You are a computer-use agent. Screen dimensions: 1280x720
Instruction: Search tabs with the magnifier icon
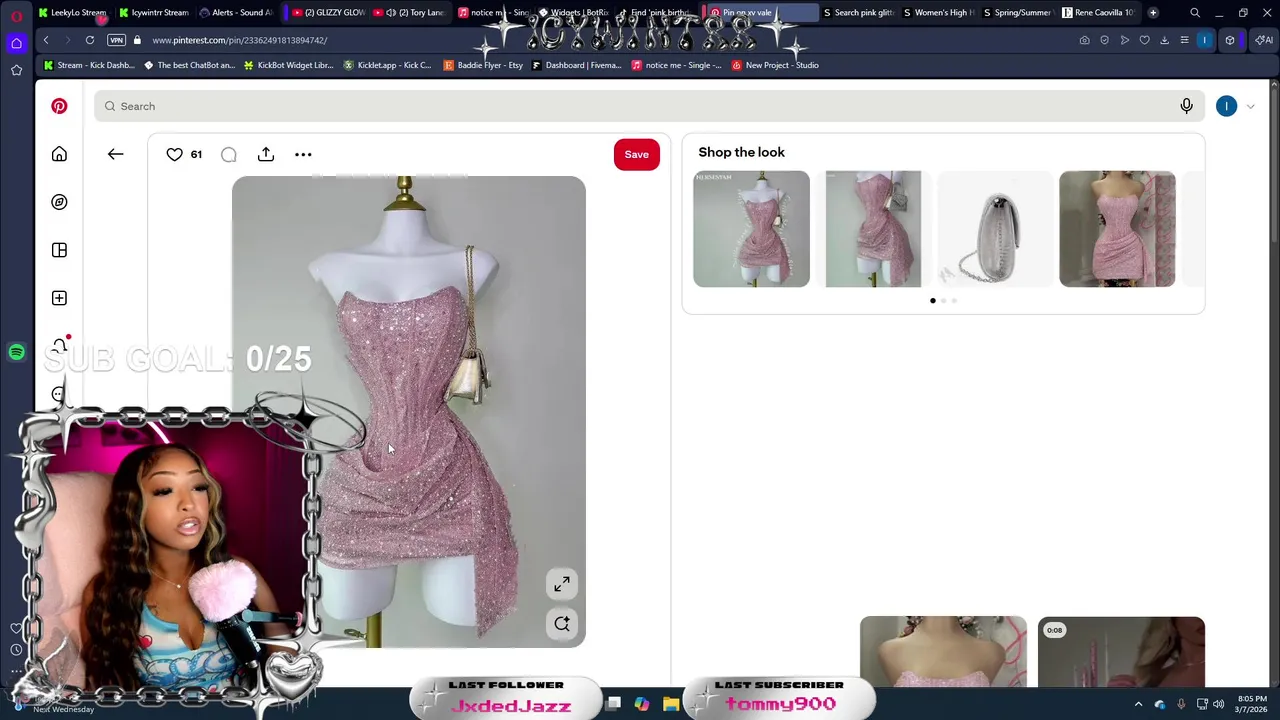coord(1195,13)
